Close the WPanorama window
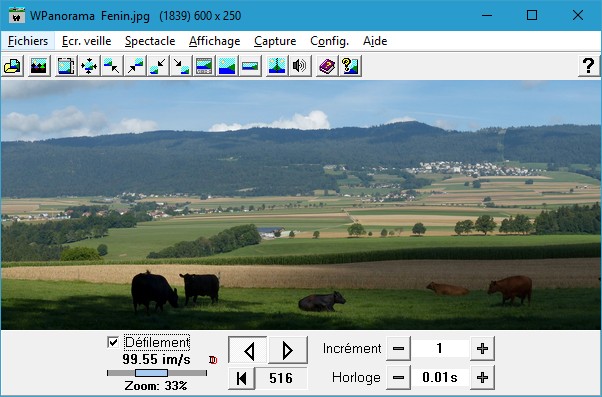The width and height of the screenshot is (602, 397). click(578, 15)
